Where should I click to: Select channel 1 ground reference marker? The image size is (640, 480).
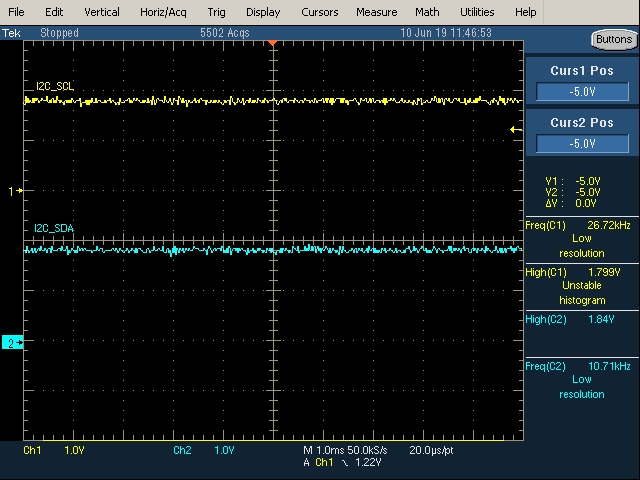(15, 191)
